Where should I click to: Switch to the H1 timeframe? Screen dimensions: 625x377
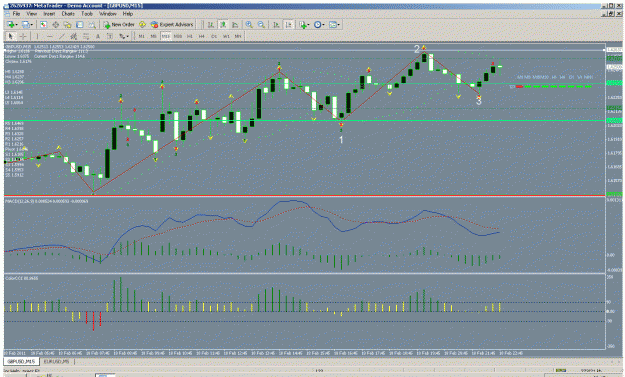pos(190,36)
